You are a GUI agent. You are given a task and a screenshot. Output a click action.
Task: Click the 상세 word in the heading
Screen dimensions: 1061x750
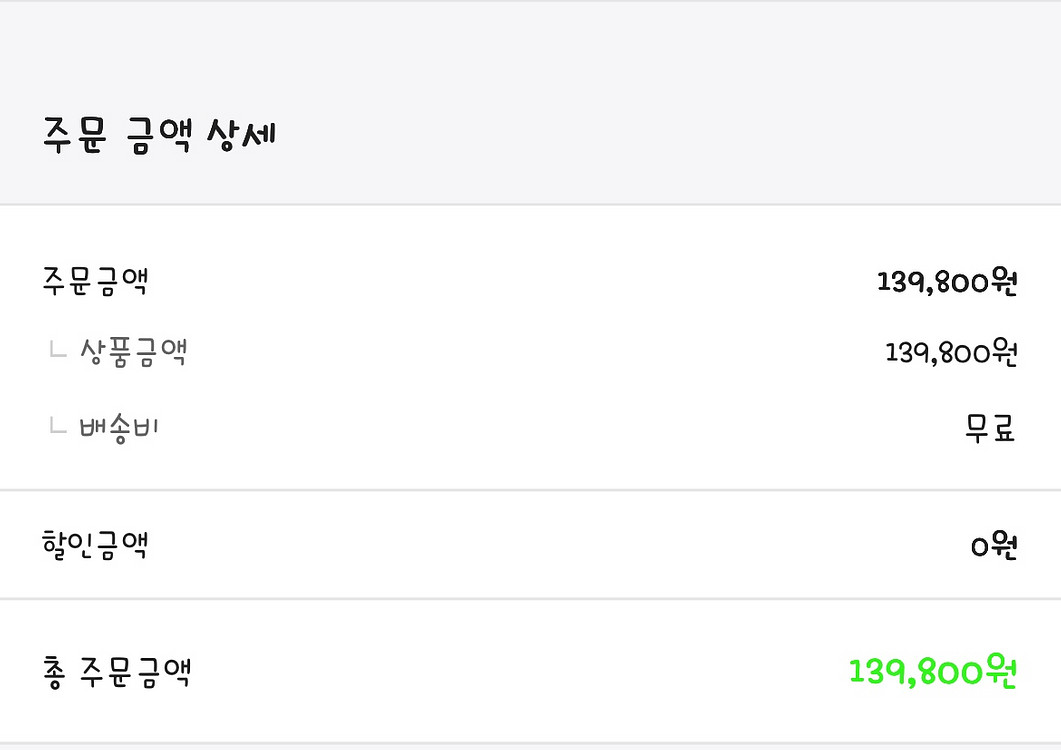241,134
